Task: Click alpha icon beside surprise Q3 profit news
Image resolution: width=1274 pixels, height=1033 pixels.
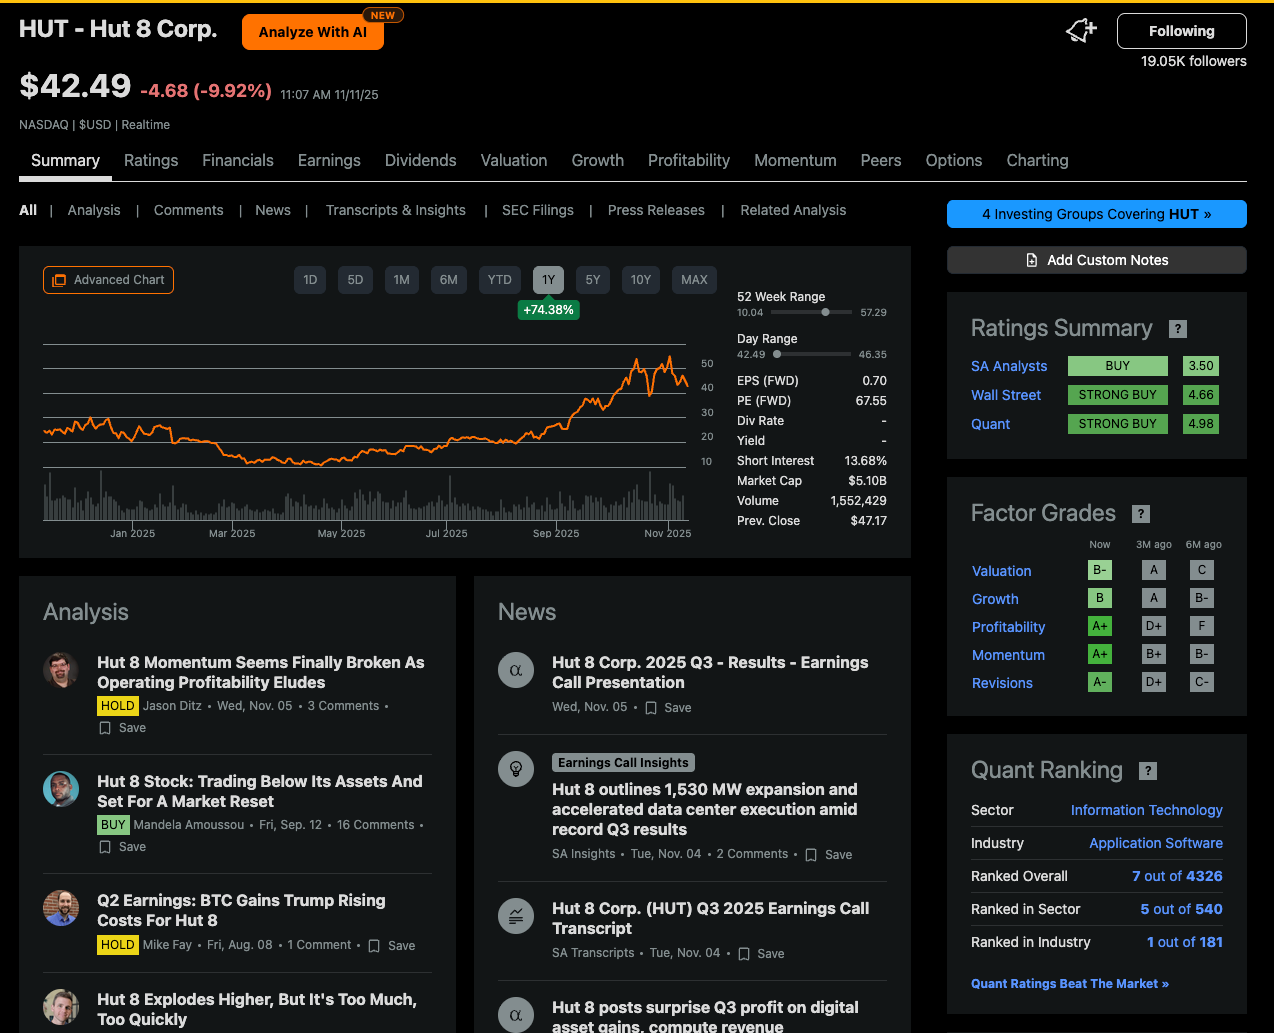Action: click(x=516, y=1014)
